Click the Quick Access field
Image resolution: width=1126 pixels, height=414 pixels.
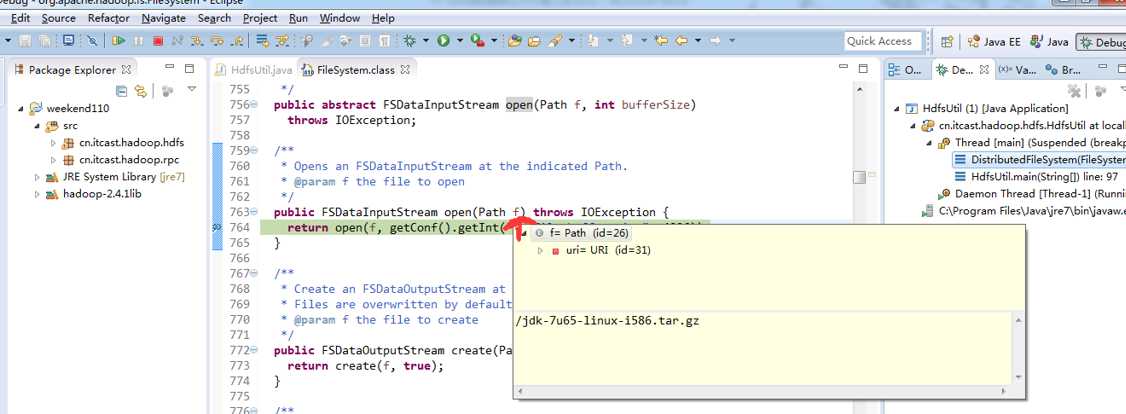pos(883,41)
